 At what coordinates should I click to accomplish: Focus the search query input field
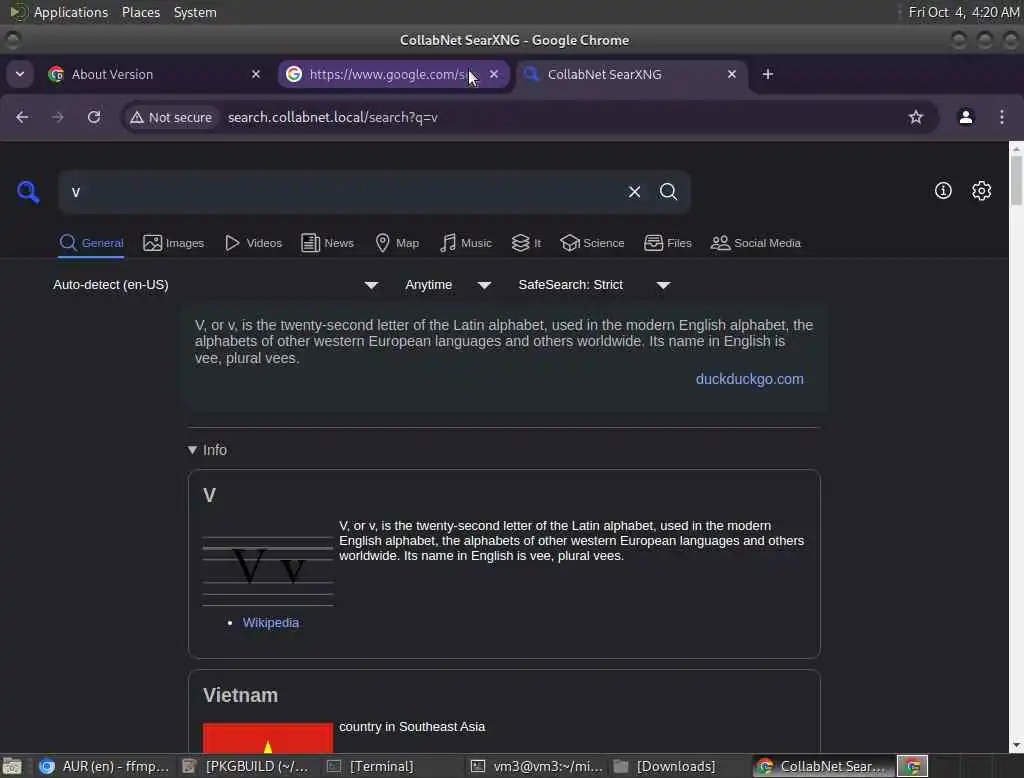[343, 192]
